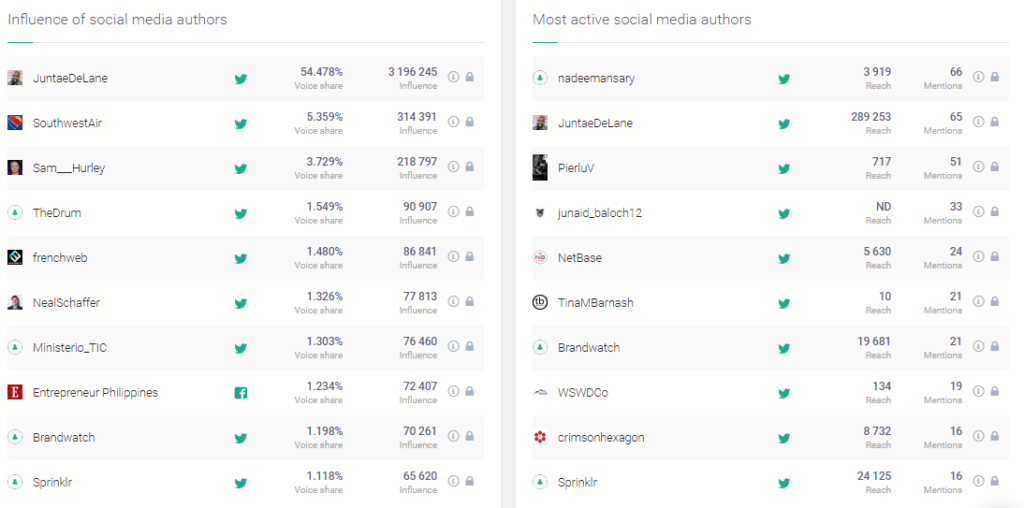Click SouthwestAir profile thumbnail
Screen dimensions: 1024x508
15,123
